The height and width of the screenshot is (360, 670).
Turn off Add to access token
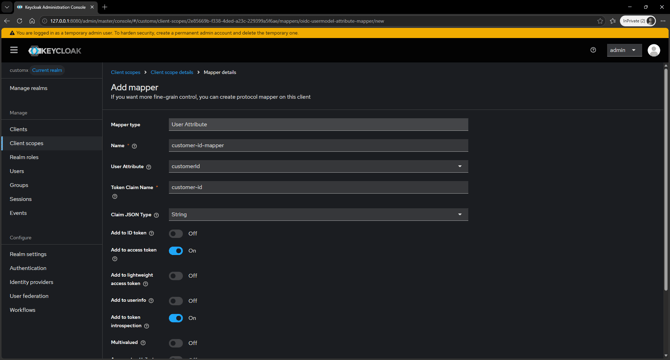pyautogui.click(x=176, y=251)
